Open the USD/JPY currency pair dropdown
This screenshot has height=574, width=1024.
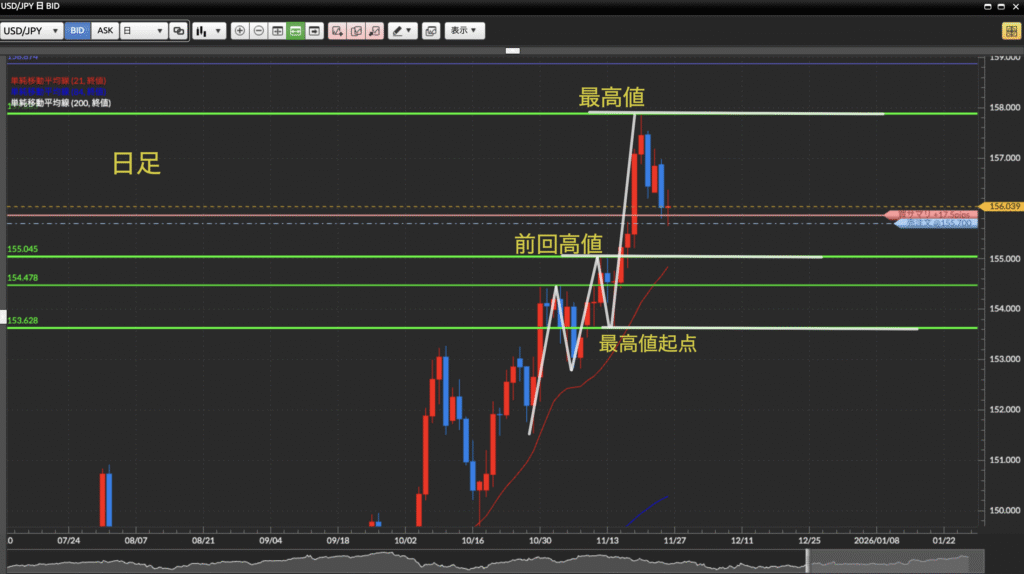coord(32,31)
